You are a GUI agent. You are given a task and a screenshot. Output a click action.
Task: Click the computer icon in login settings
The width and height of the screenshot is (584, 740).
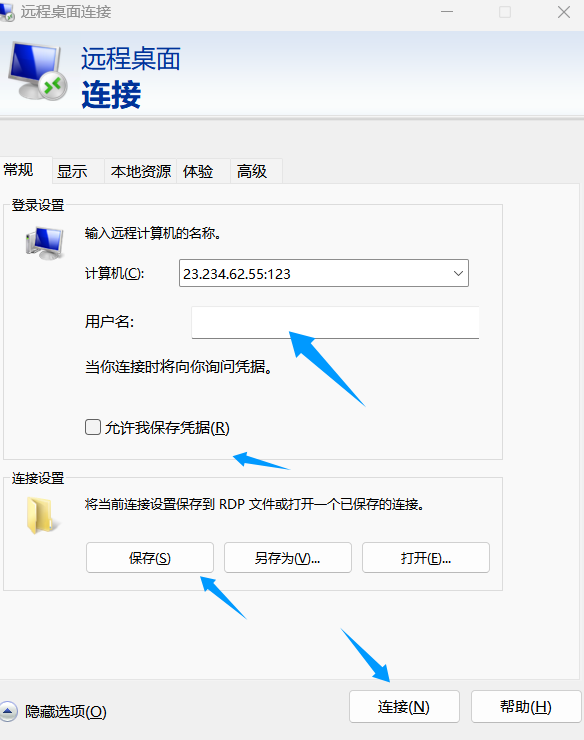45,243
